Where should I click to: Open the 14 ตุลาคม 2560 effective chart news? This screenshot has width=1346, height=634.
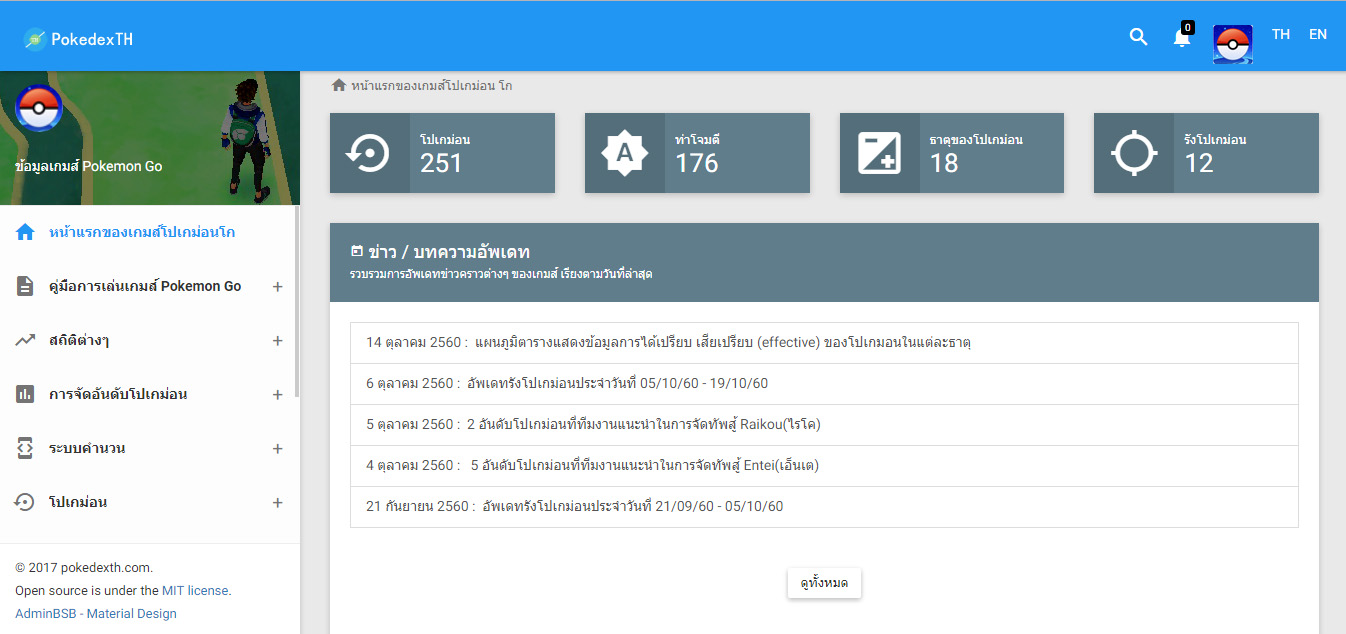pos(824,343)
